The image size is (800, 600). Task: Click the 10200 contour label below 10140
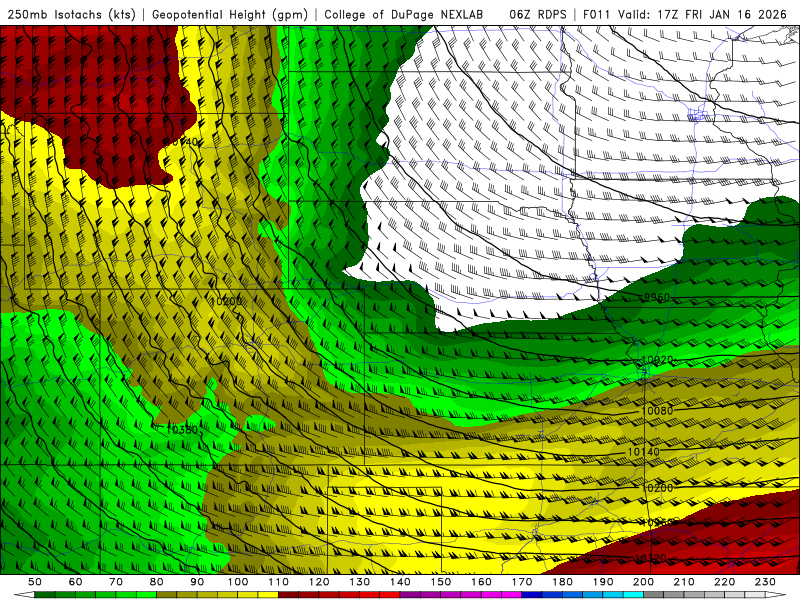pyautogui.click(x=657, y=488)
